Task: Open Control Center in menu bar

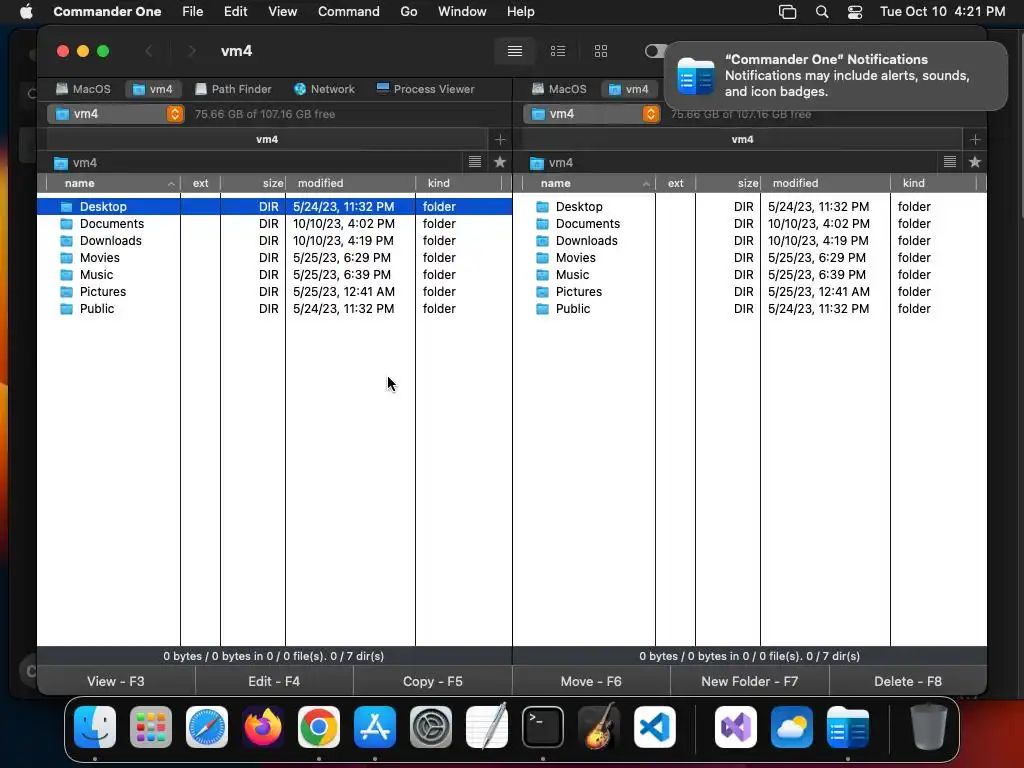Action: click(x=855, y=12)
